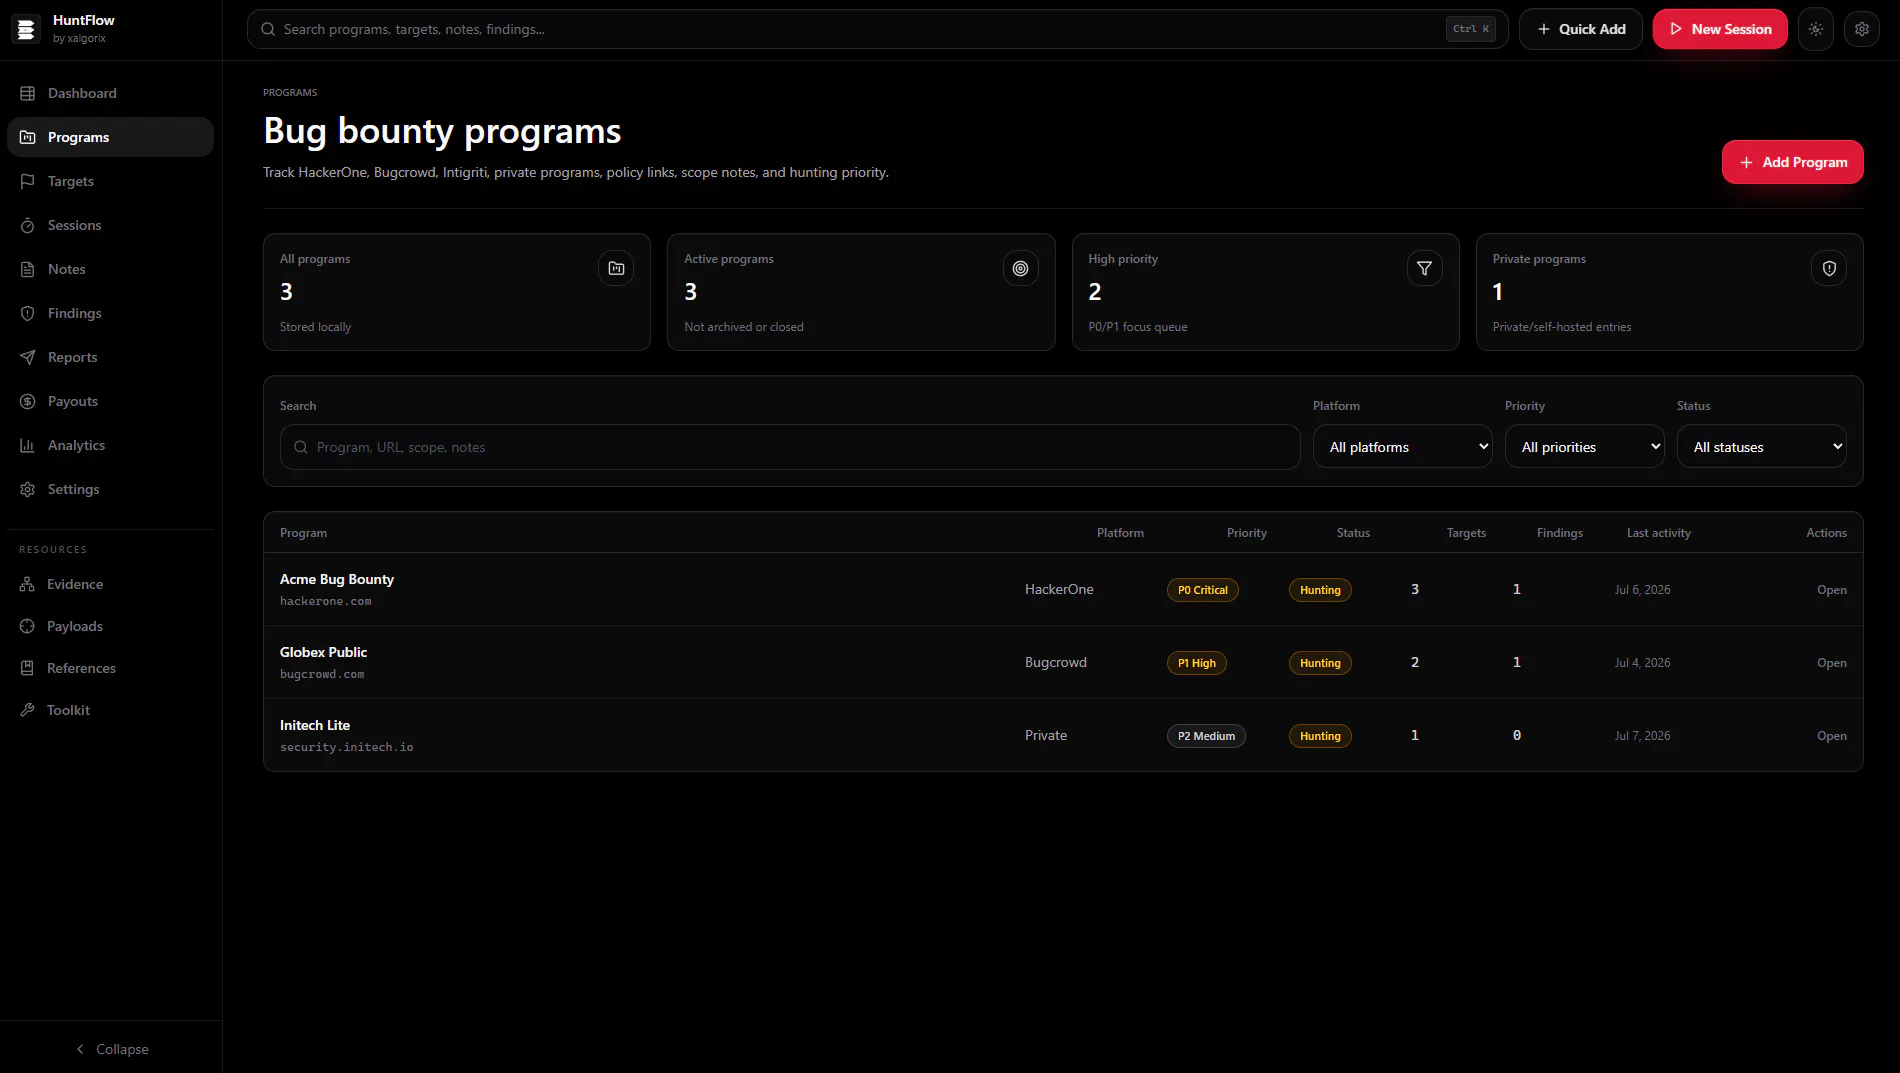Click bugcrowd.com under Globex Public

(x=322, y=674)
